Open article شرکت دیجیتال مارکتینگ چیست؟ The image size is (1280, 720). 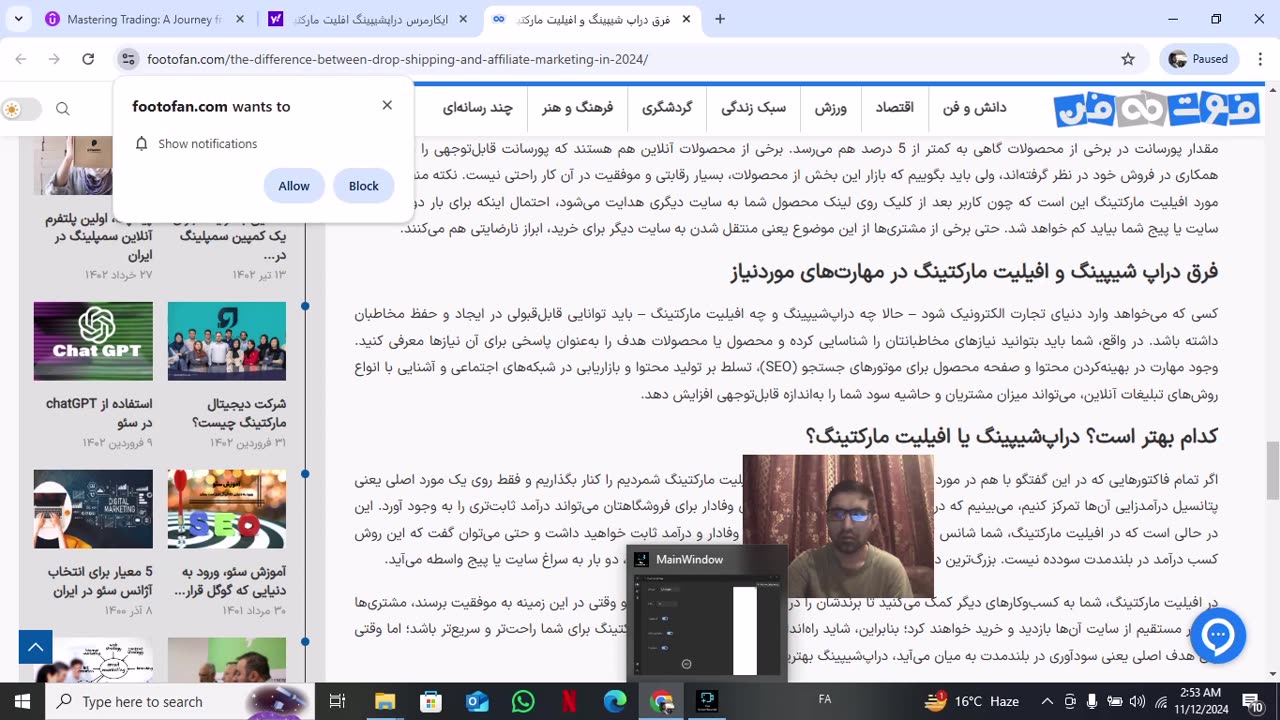tap(238, 413)
